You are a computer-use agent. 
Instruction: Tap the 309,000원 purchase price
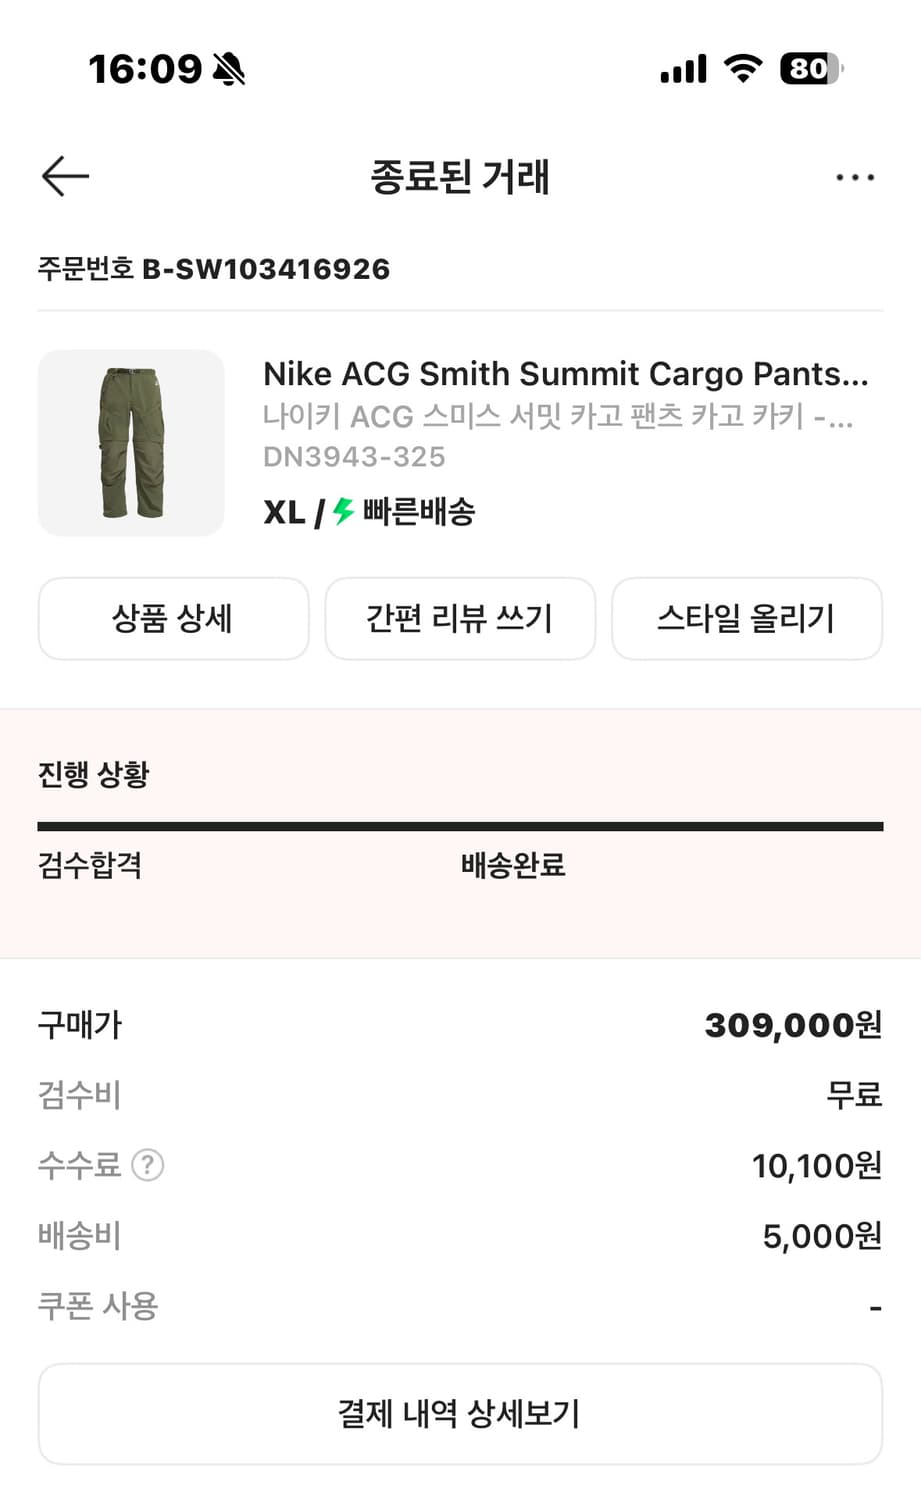pyautogui.click(x=793, y=1025)
